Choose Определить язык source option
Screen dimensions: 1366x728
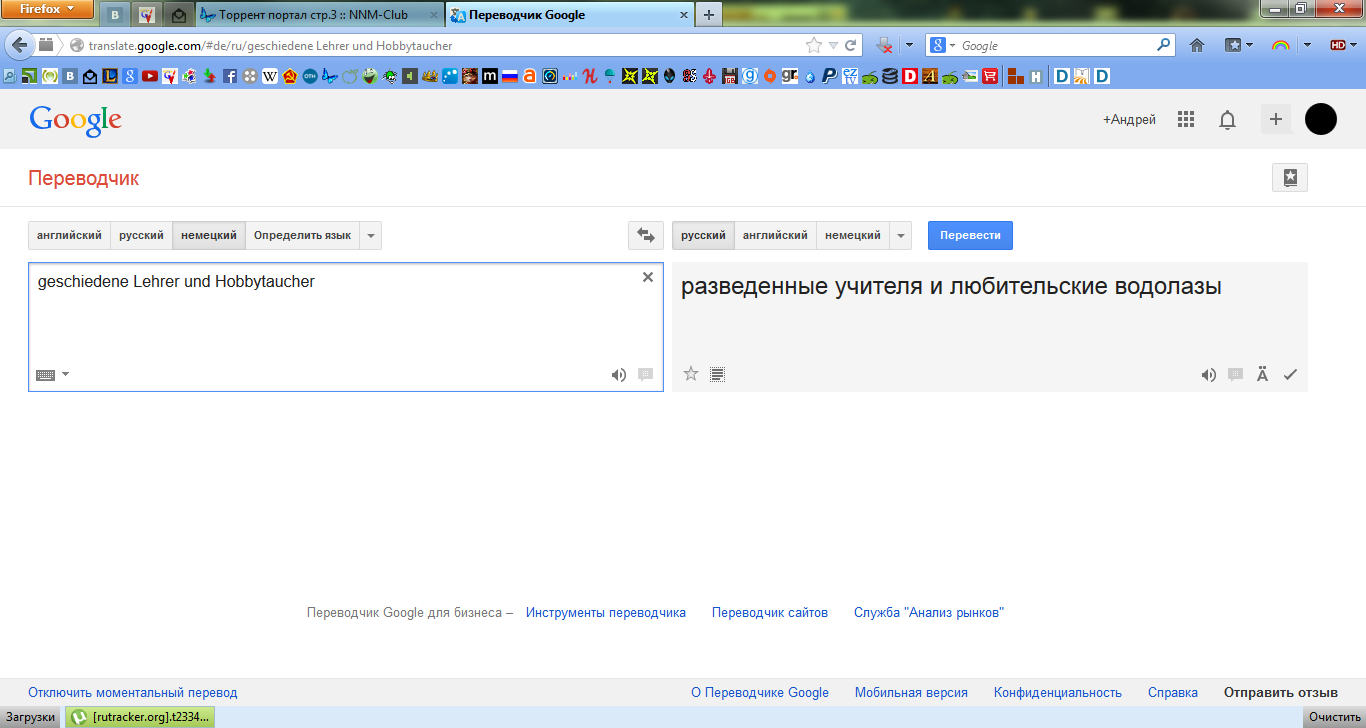tap(302, 236)
